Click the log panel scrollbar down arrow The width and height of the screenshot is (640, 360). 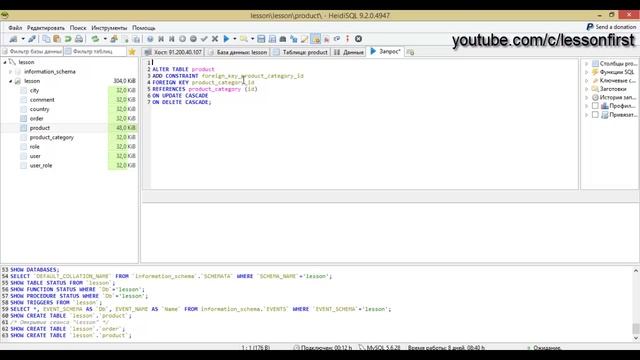click(x=636, y=338)
